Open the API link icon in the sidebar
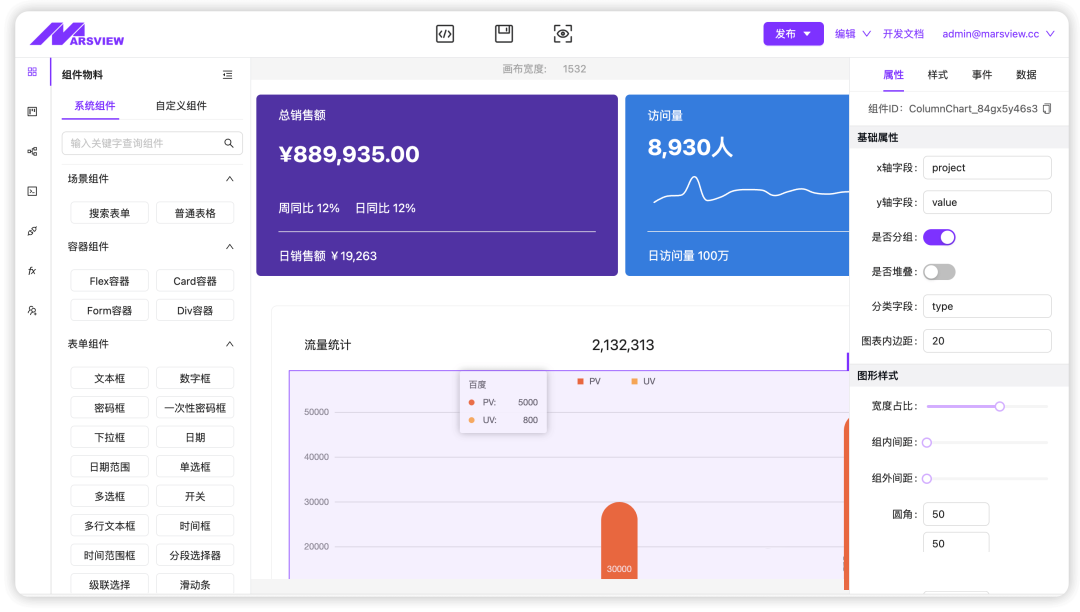The height and width of the screenshot is (612, 1080). point(32,231)
